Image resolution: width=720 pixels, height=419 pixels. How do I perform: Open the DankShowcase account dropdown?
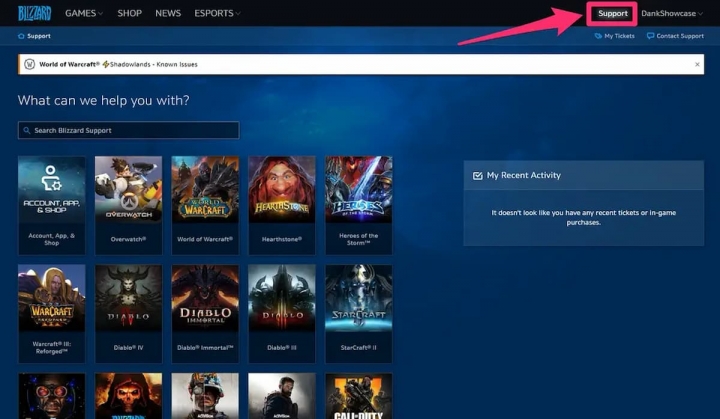click(672, 13)
